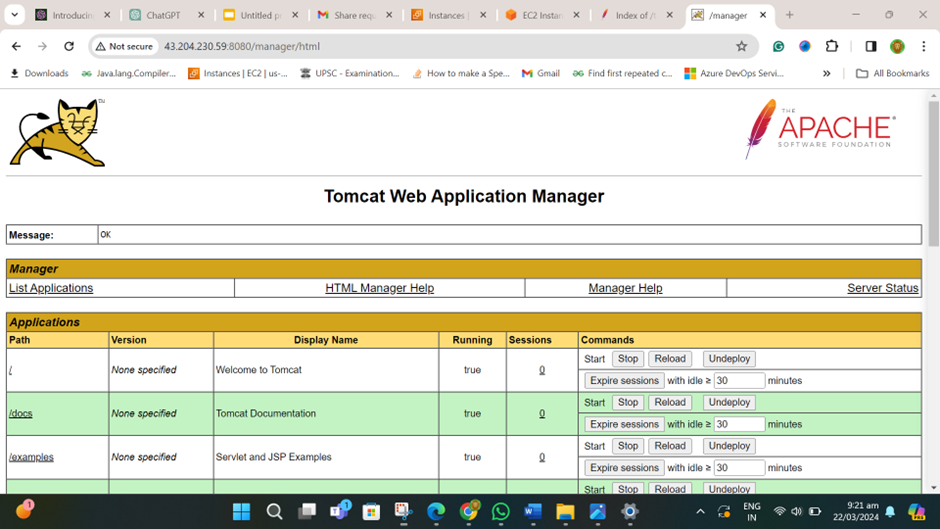Open the Windows Start menu

coord(242,512)
